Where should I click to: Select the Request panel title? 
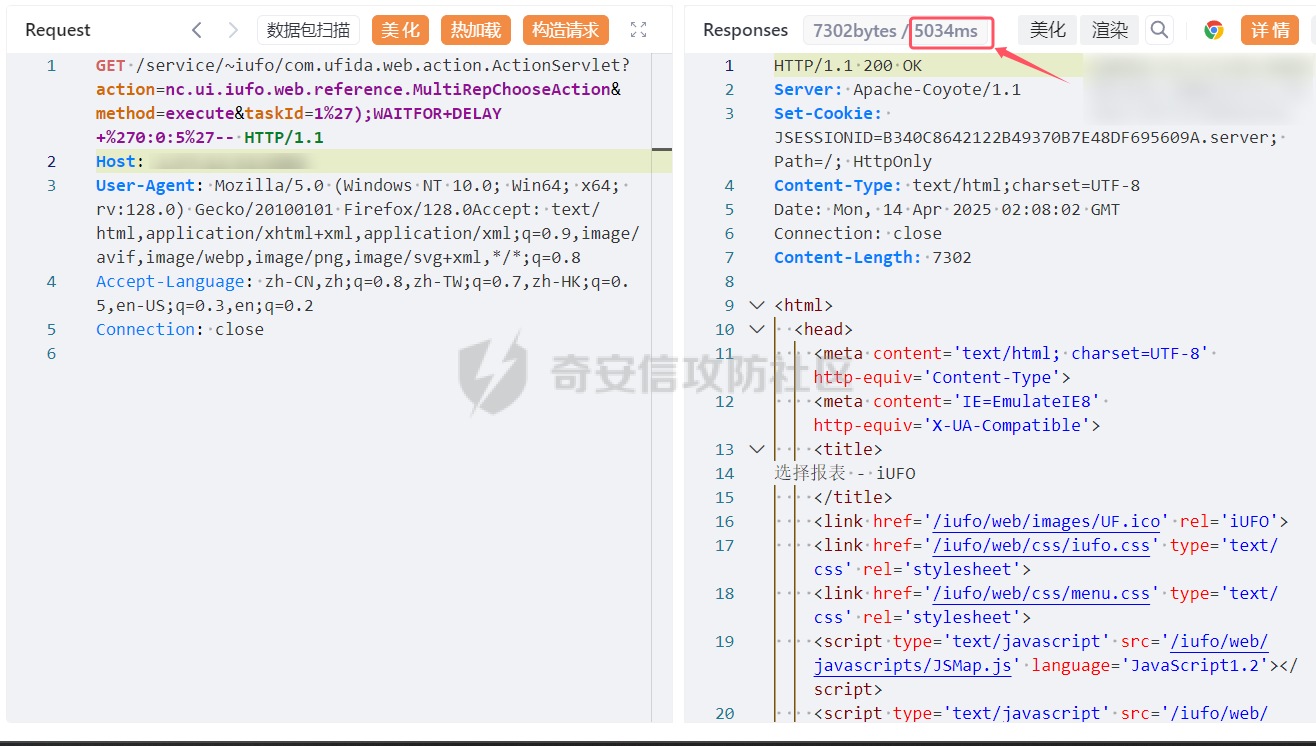58,30
